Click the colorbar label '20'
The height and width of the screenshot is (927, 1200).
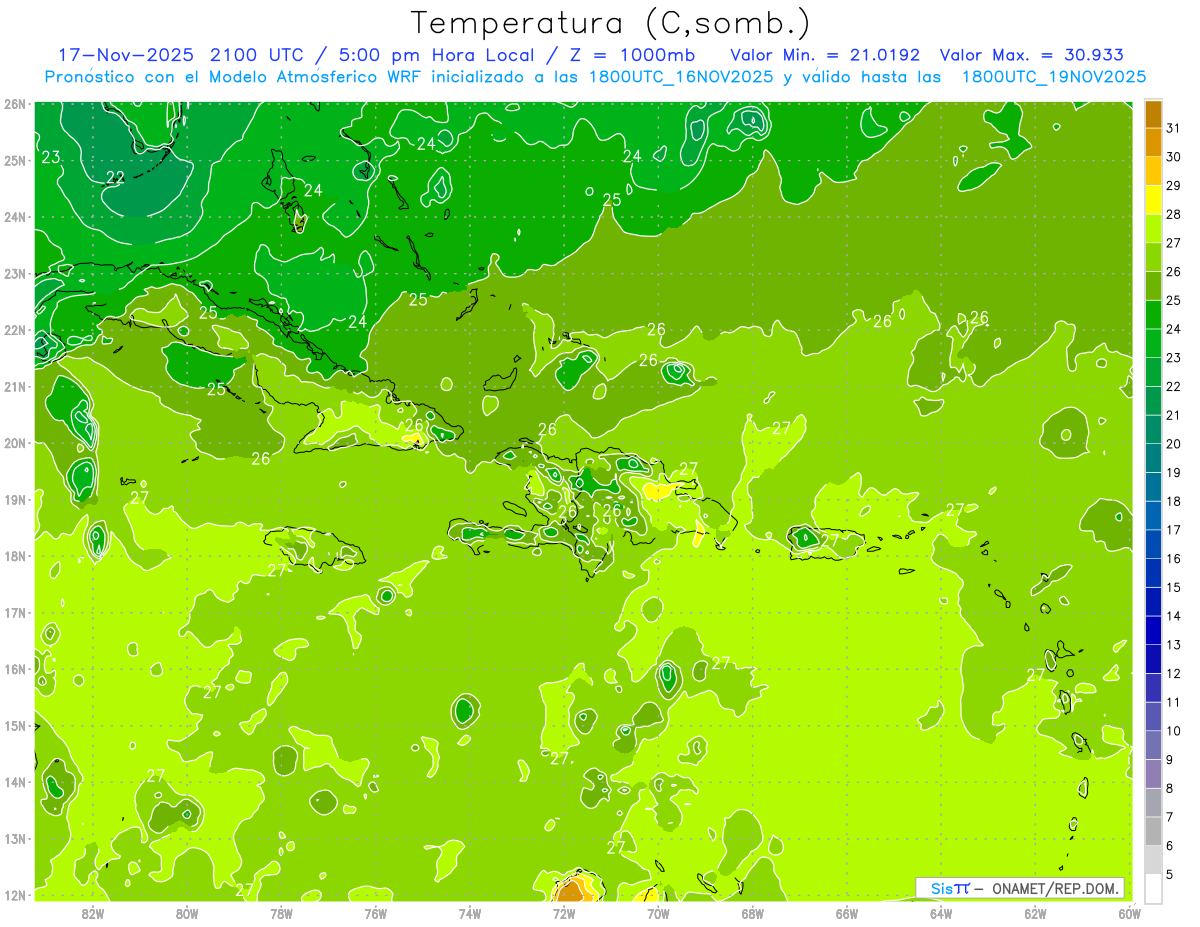click(x=1174, y=444)
